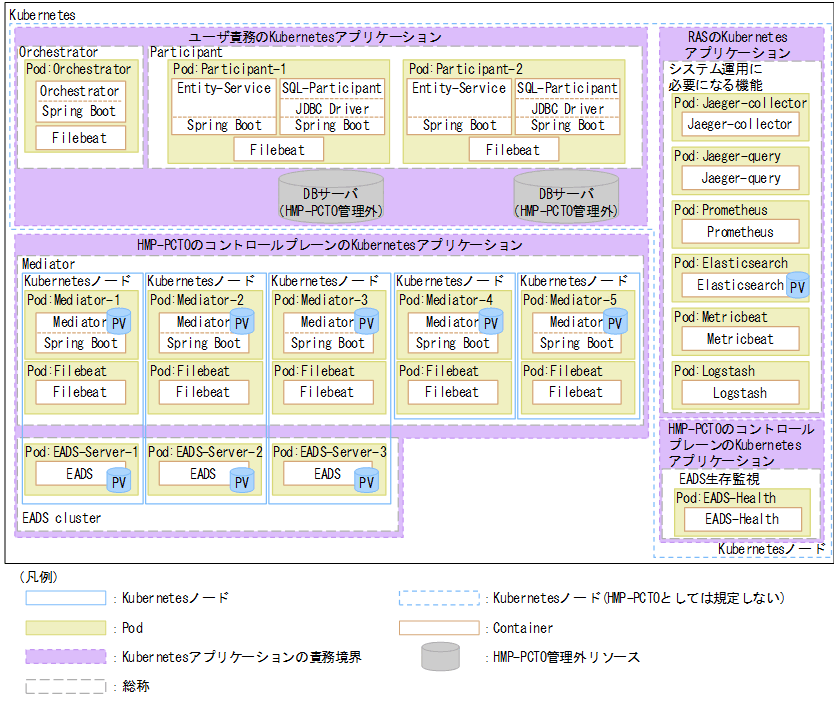Click the DBサーバ icon beside Participant-2
Screen dimensions: 835x703
pyautogui.click(x=567, y=197)
